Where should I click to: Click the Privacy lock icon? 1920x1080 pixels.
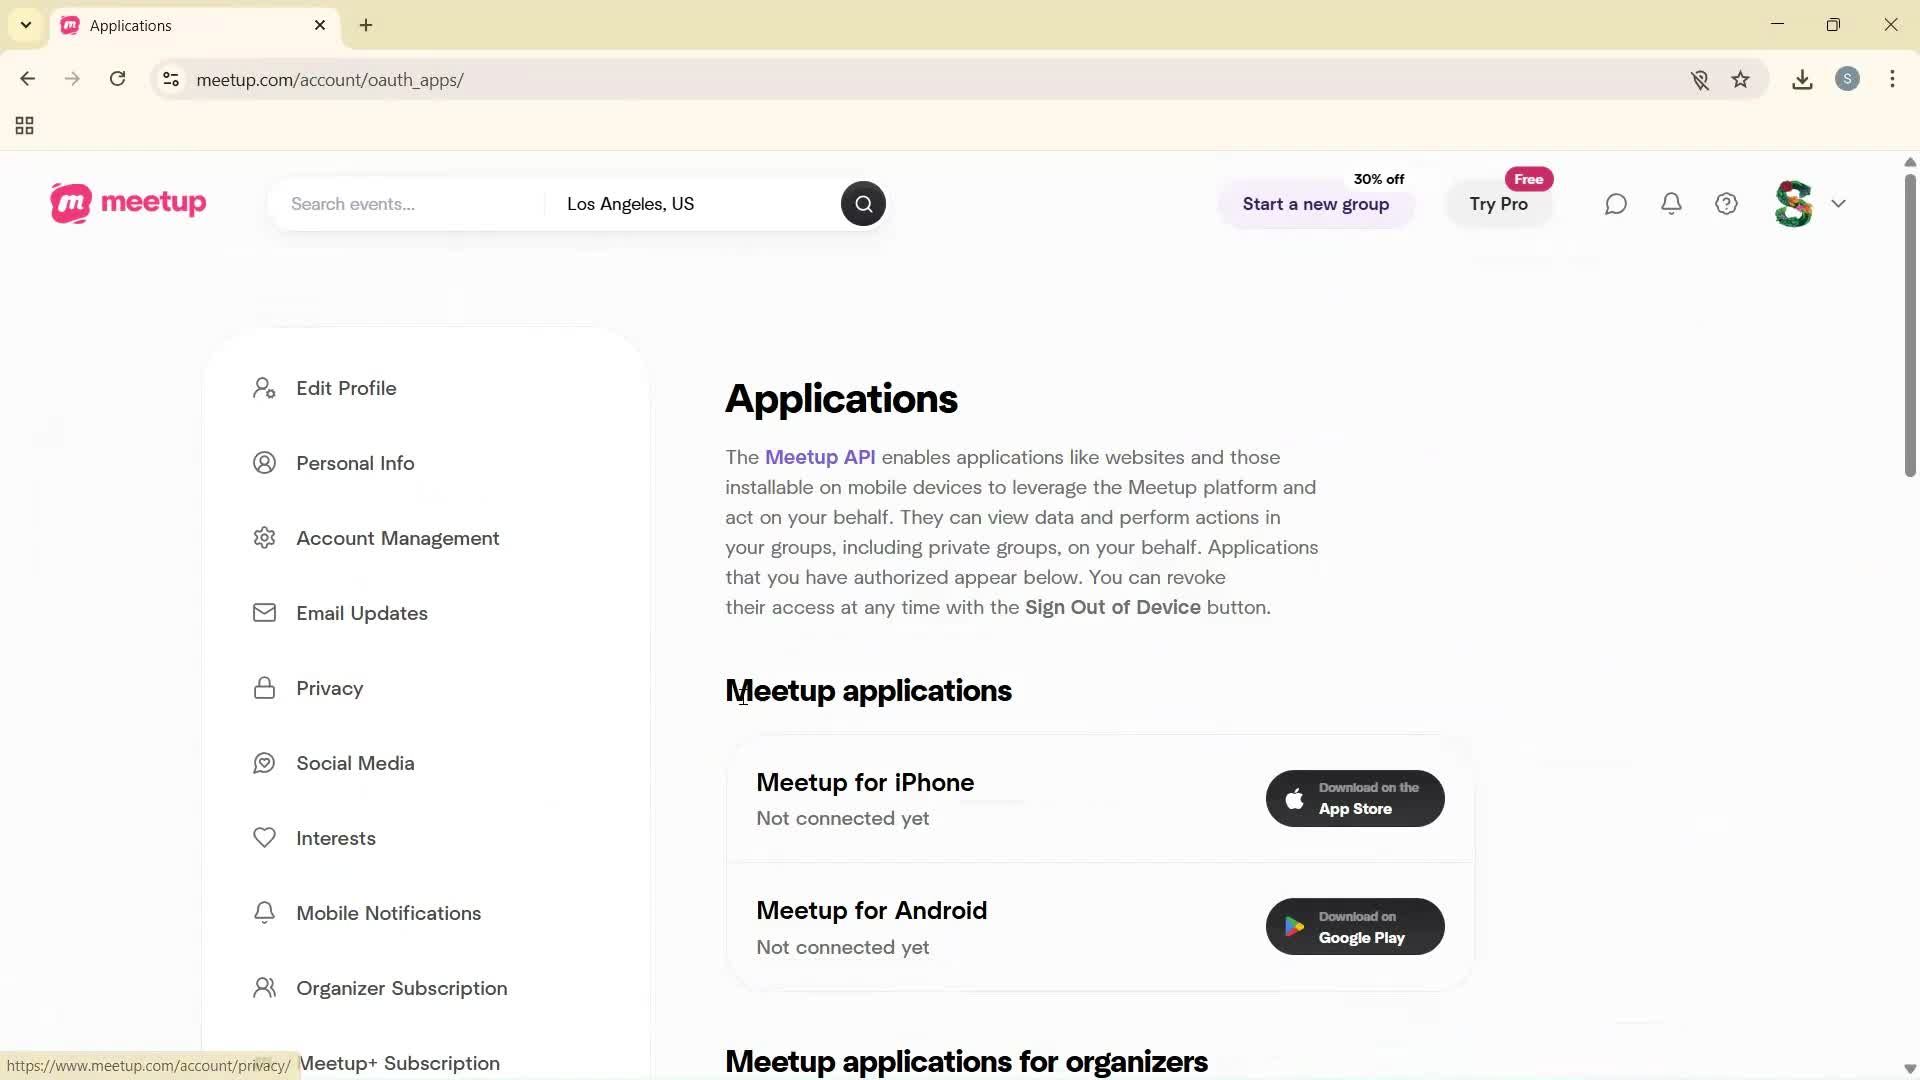tap(264, 687)
